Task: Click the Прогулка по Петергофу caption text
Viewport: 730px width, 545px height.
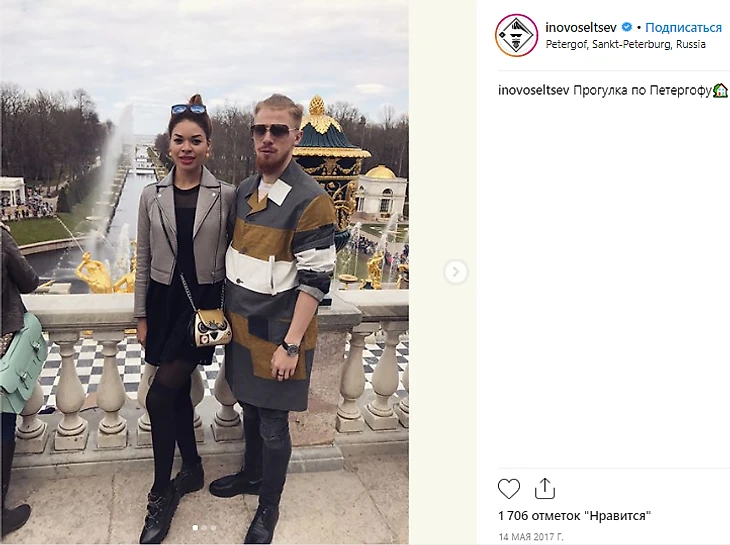Action: (x=642, y=90)
